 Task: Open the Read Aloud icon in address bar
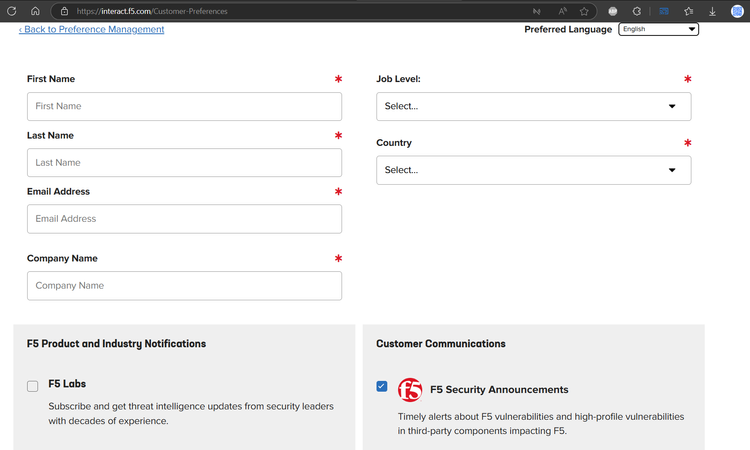point(562,11)
